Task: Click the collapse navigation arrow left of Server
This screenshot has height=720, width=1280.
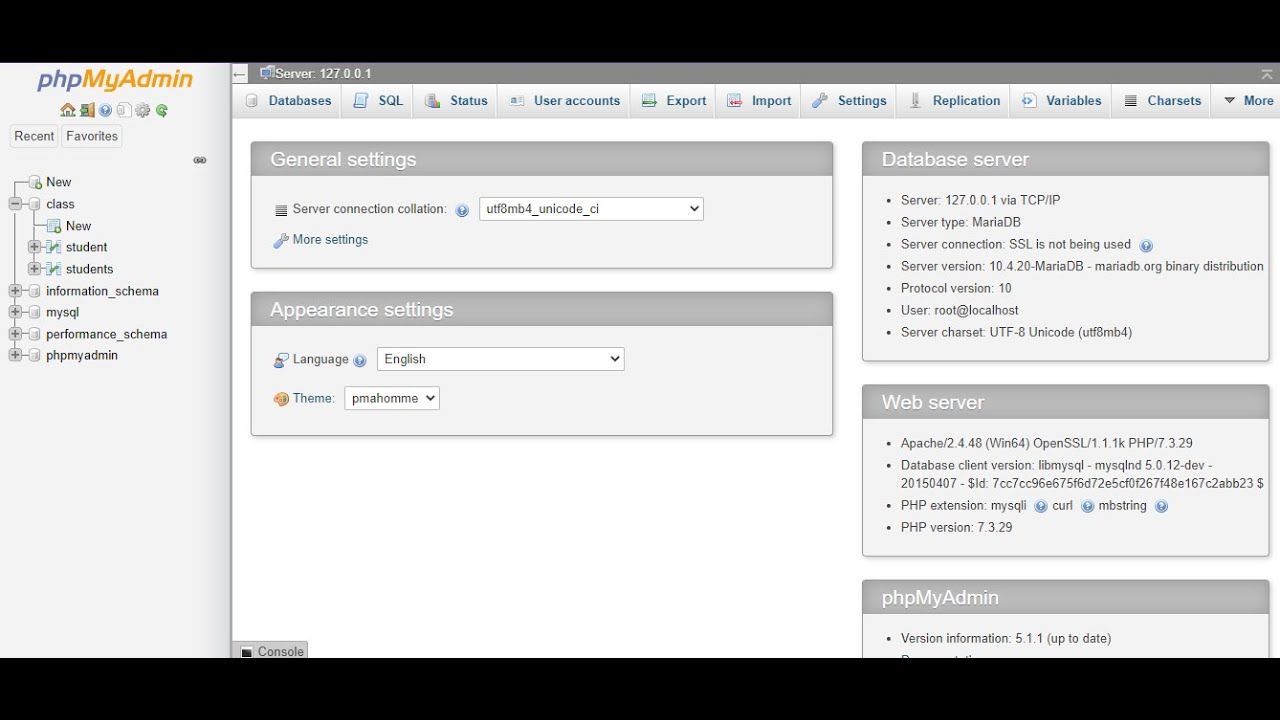Action: [239, 74]
